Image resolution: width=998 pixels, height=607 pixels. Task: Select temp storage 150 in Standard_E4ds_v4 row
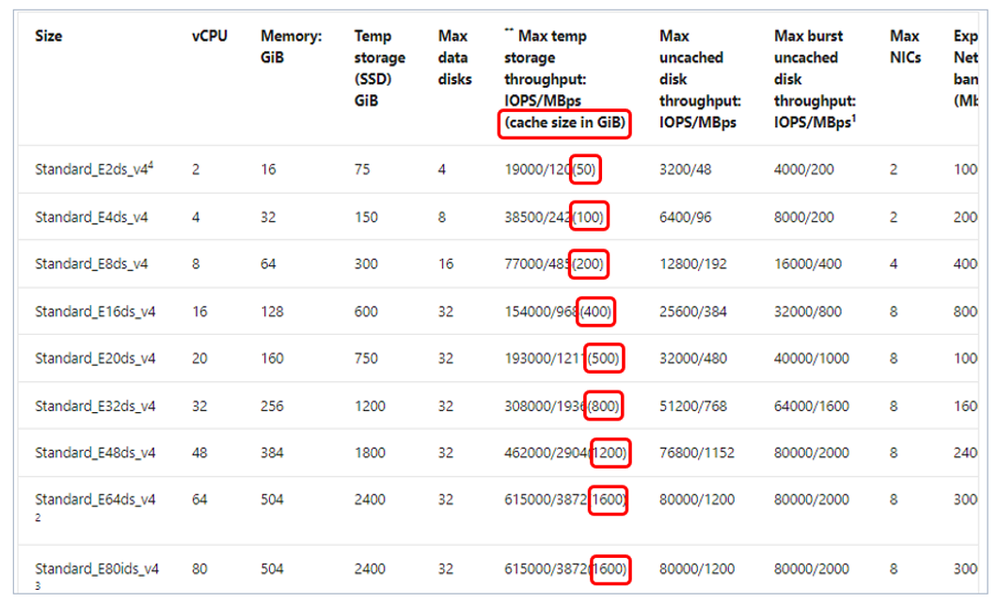tap(366, 218)
